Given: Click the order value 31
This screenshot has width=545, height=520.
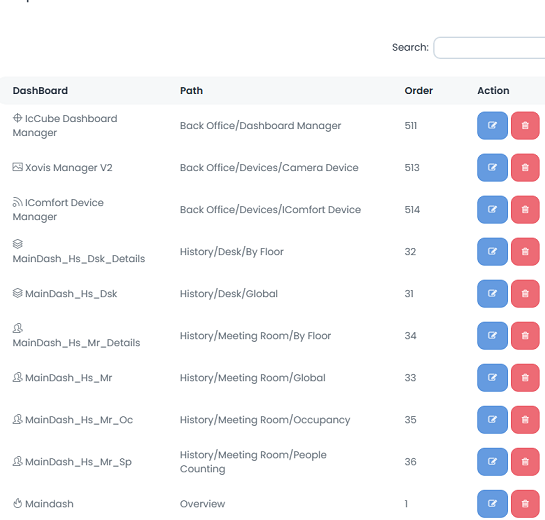Looking at the screenshot, I should [409, 294].
